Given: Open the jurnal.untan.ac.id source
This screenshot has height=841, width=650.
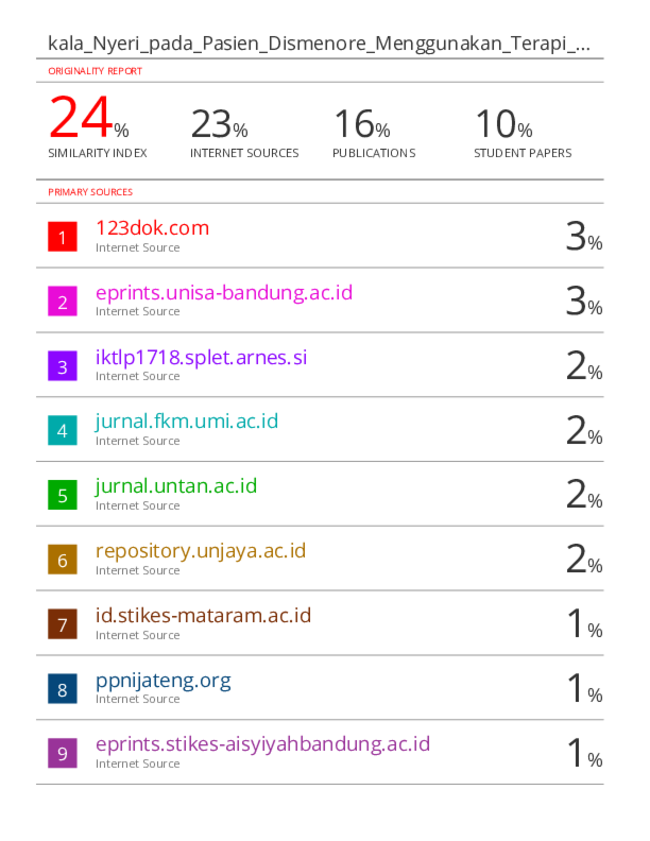Looking at the screenshot, I should click(176, 487).
